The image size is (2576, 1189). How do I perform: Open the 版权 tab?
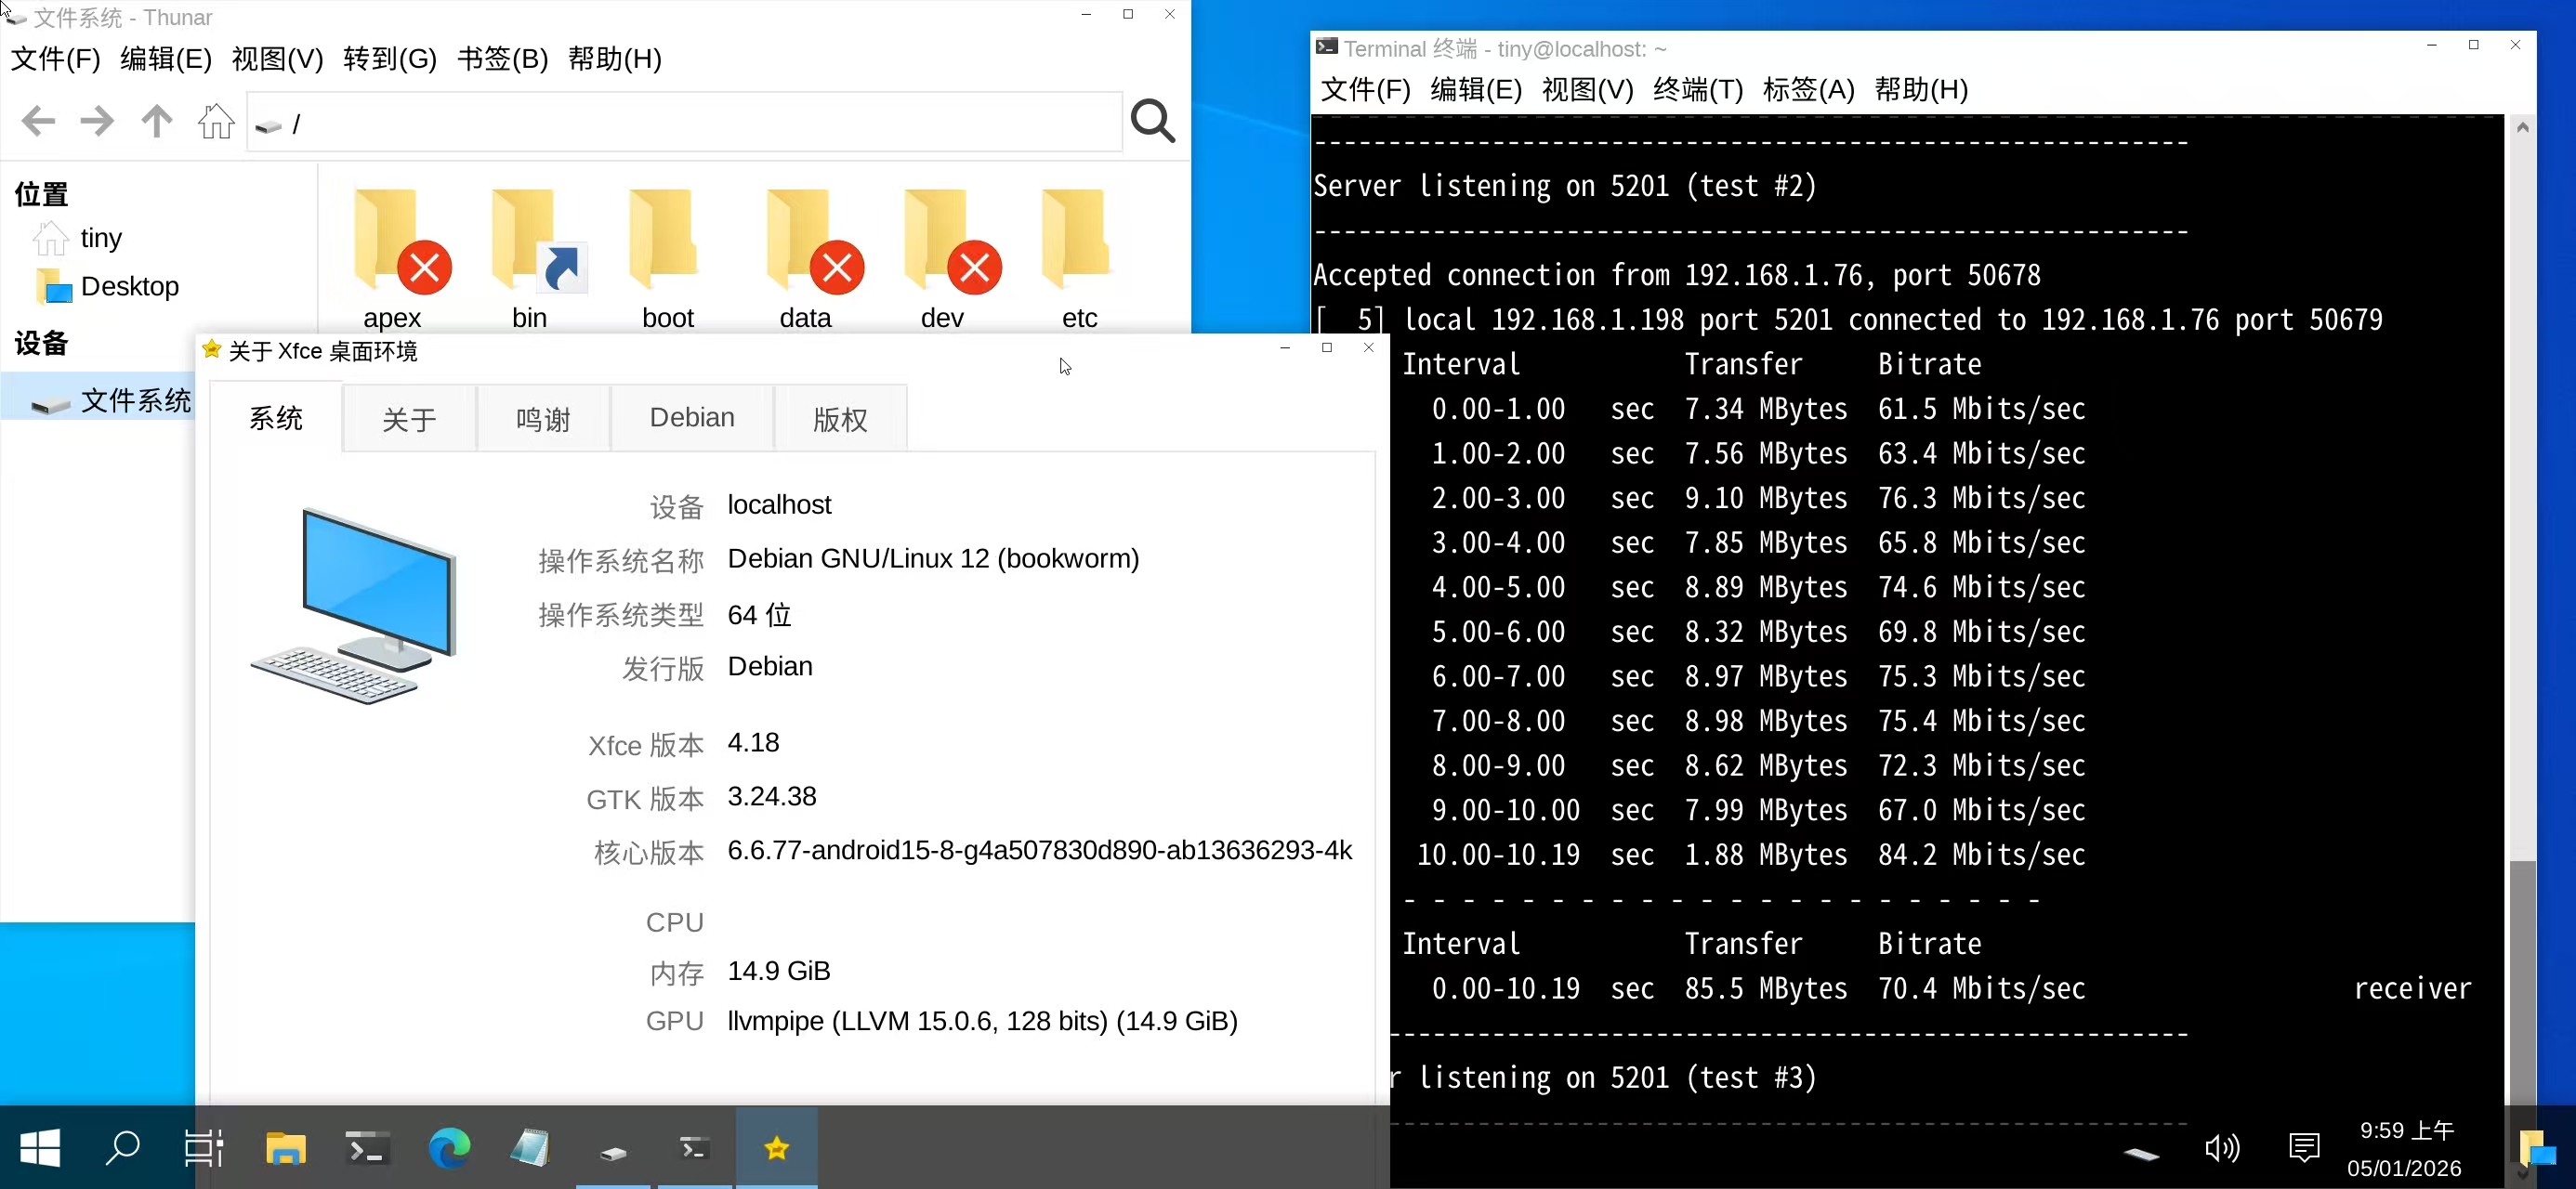pos(839,420)
